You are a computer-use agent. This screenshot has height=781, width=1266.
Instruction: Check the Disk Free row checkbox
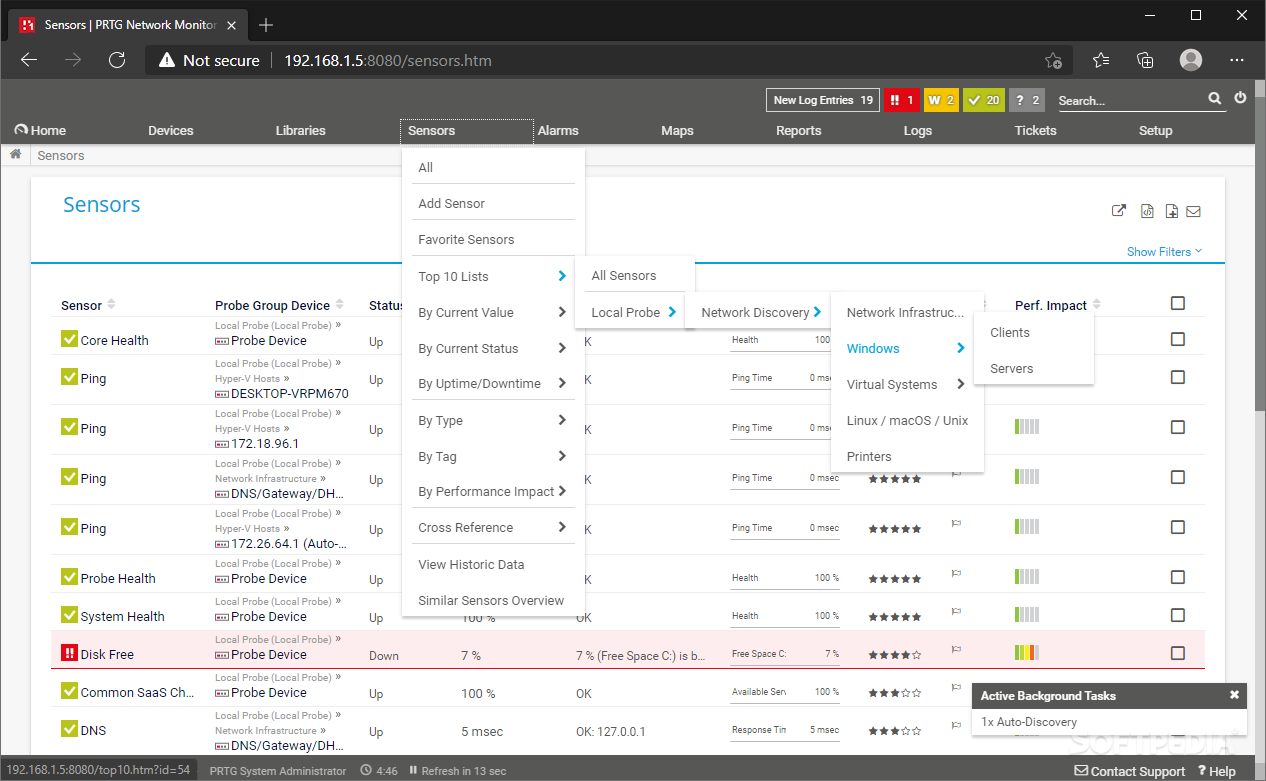pyautogui.click(x=1178, y=653)
